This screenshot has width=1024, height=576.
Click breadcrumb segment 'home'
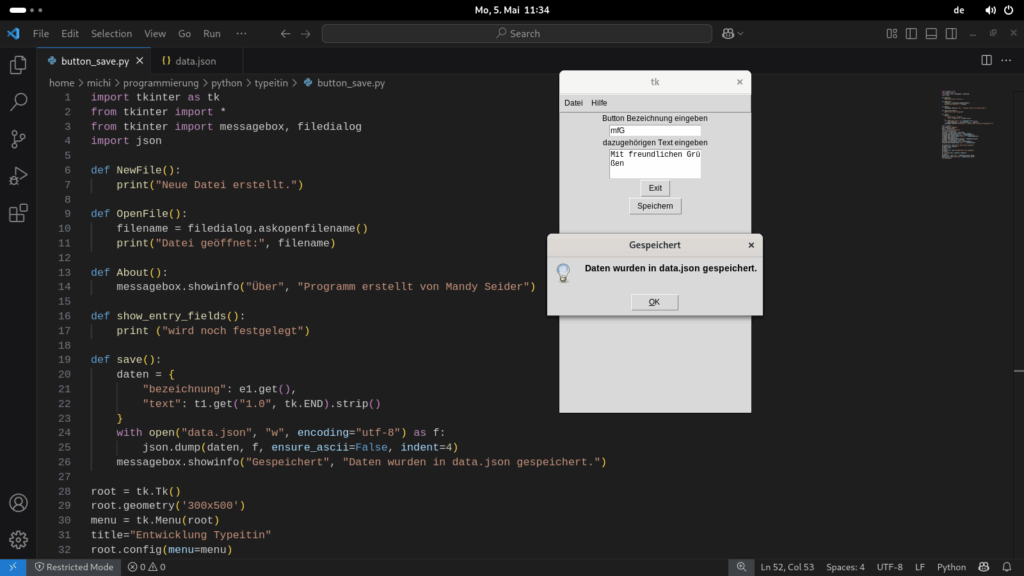[61, 83]
